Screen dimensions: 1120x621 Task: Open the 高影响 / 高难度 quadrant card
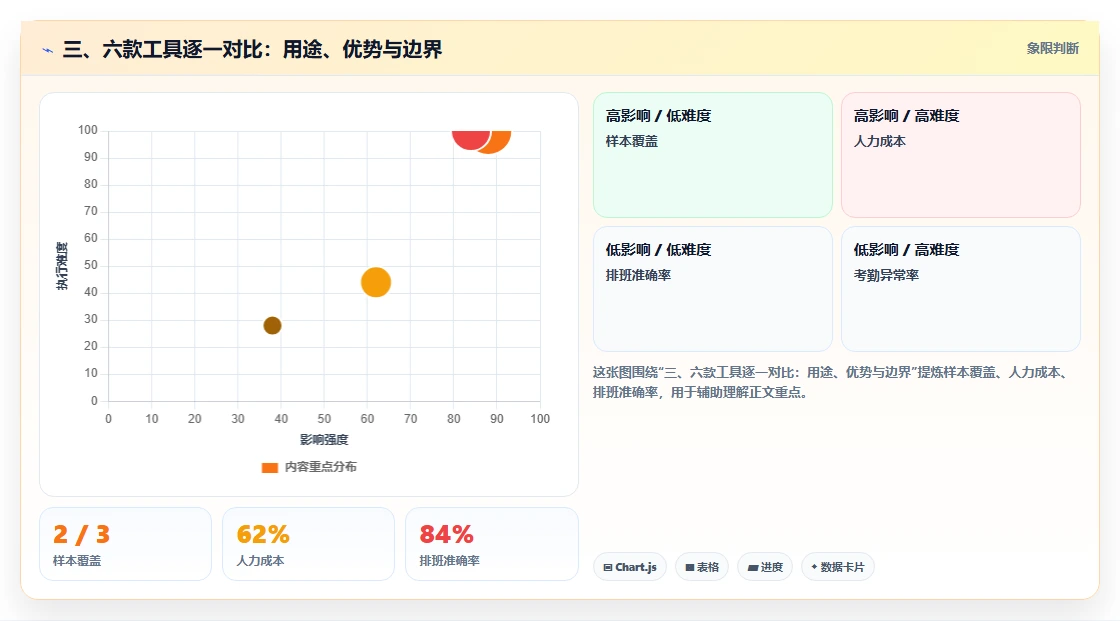click(x=961, y=155)
